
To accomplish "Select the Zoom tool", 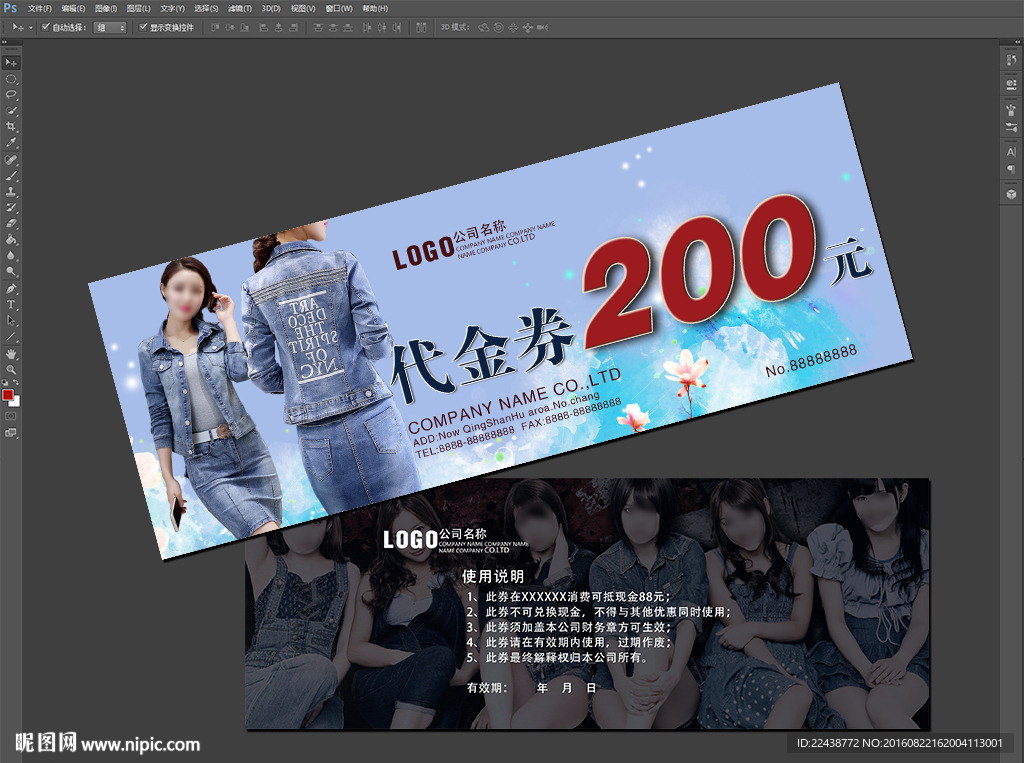I will coord(11,370).
